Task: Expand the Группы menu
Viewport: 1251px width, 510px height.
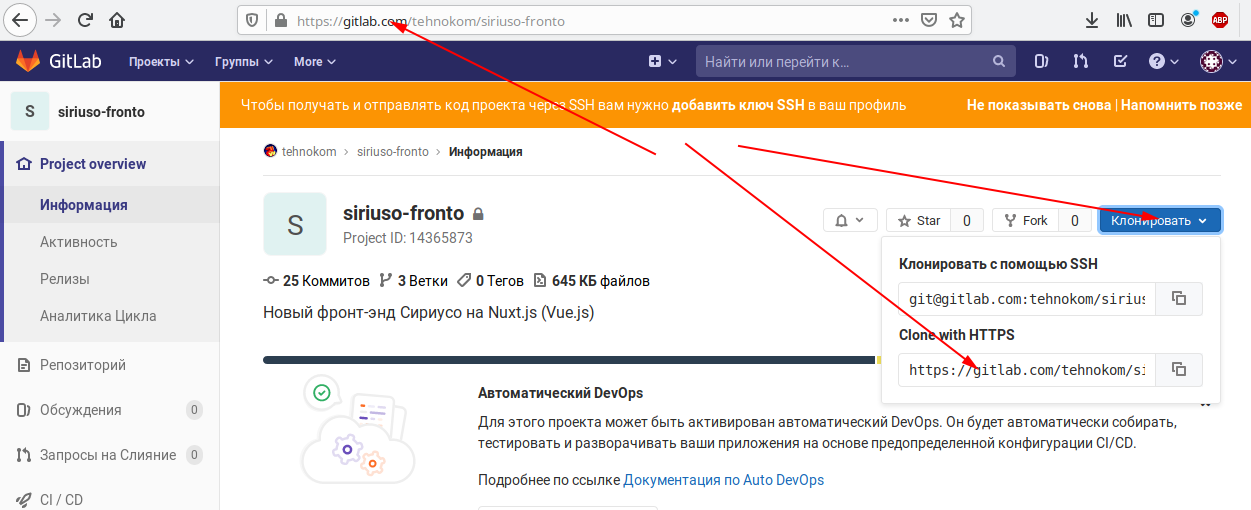Action: click(244, 62)
